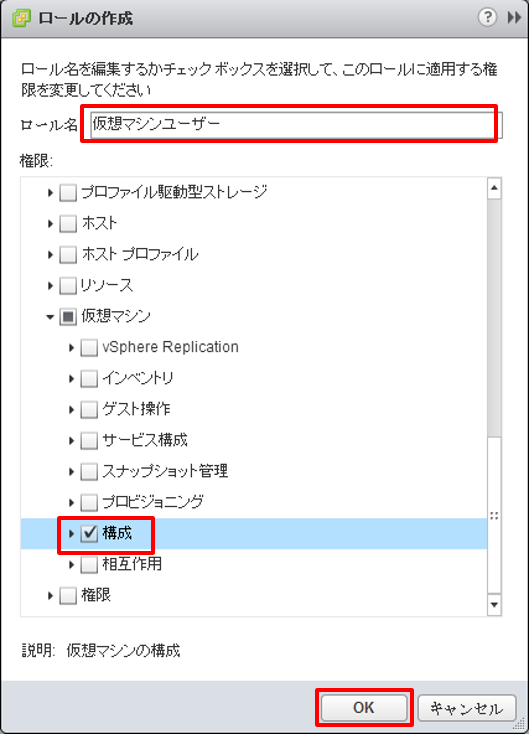Click the scrollbar down arrow in permissions list
Image resolution: width=529 pixels, height=734 pixels.
(494, 604)
